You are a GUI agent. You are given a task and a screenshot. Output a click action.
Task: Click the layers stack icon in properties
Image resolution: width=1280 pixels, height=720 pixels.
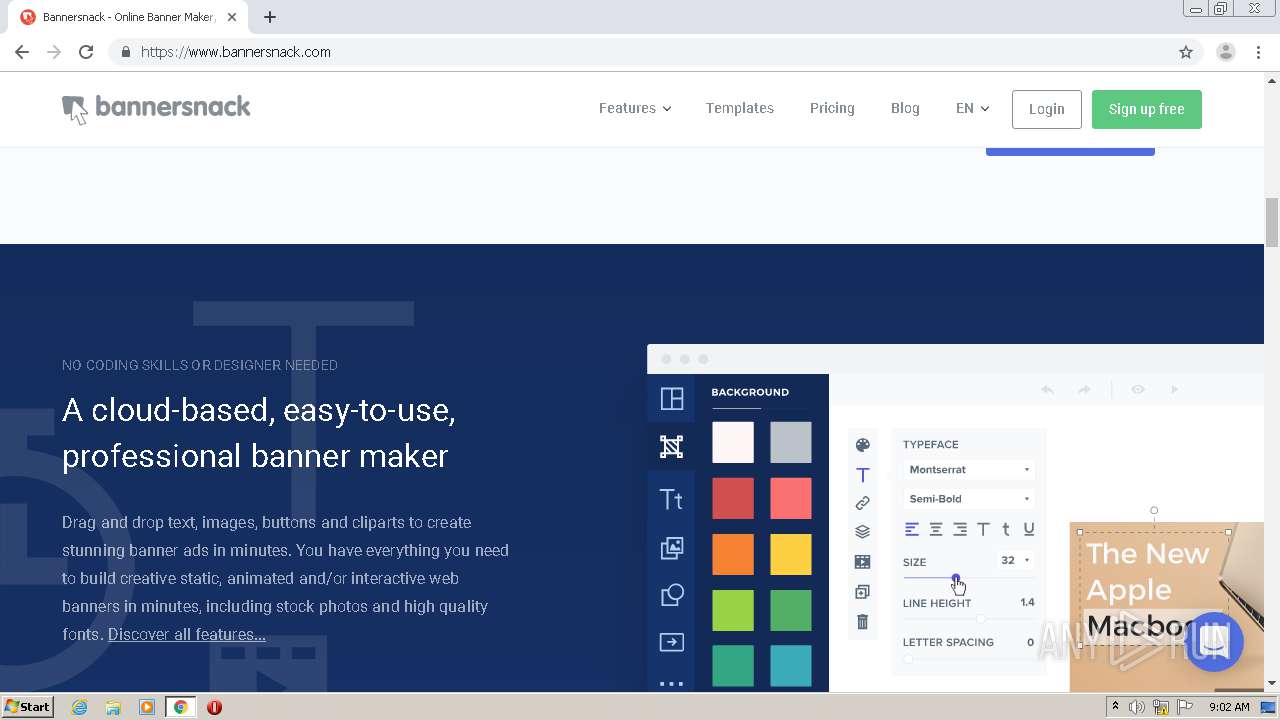coord(863,532)
